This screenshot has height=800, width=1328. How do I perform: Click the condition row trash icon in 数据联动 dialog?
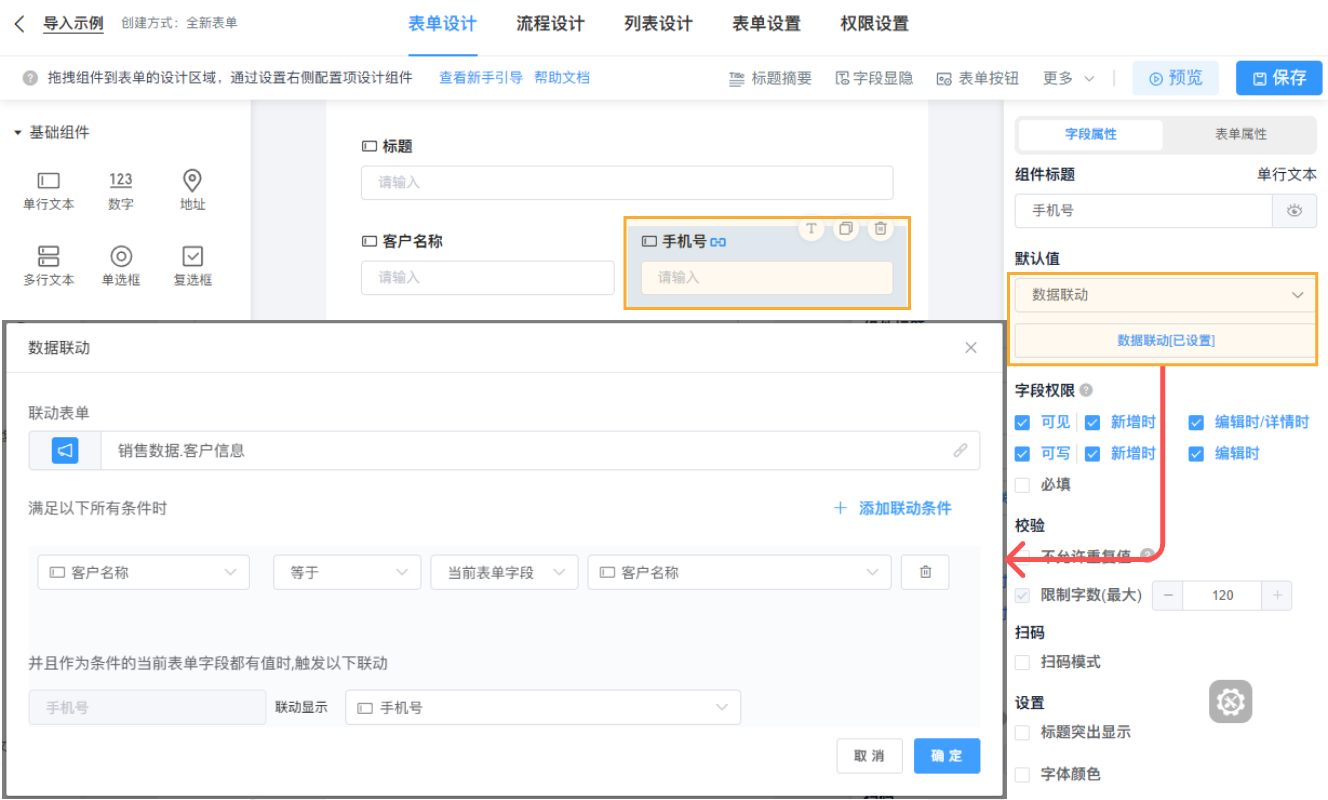925,572
